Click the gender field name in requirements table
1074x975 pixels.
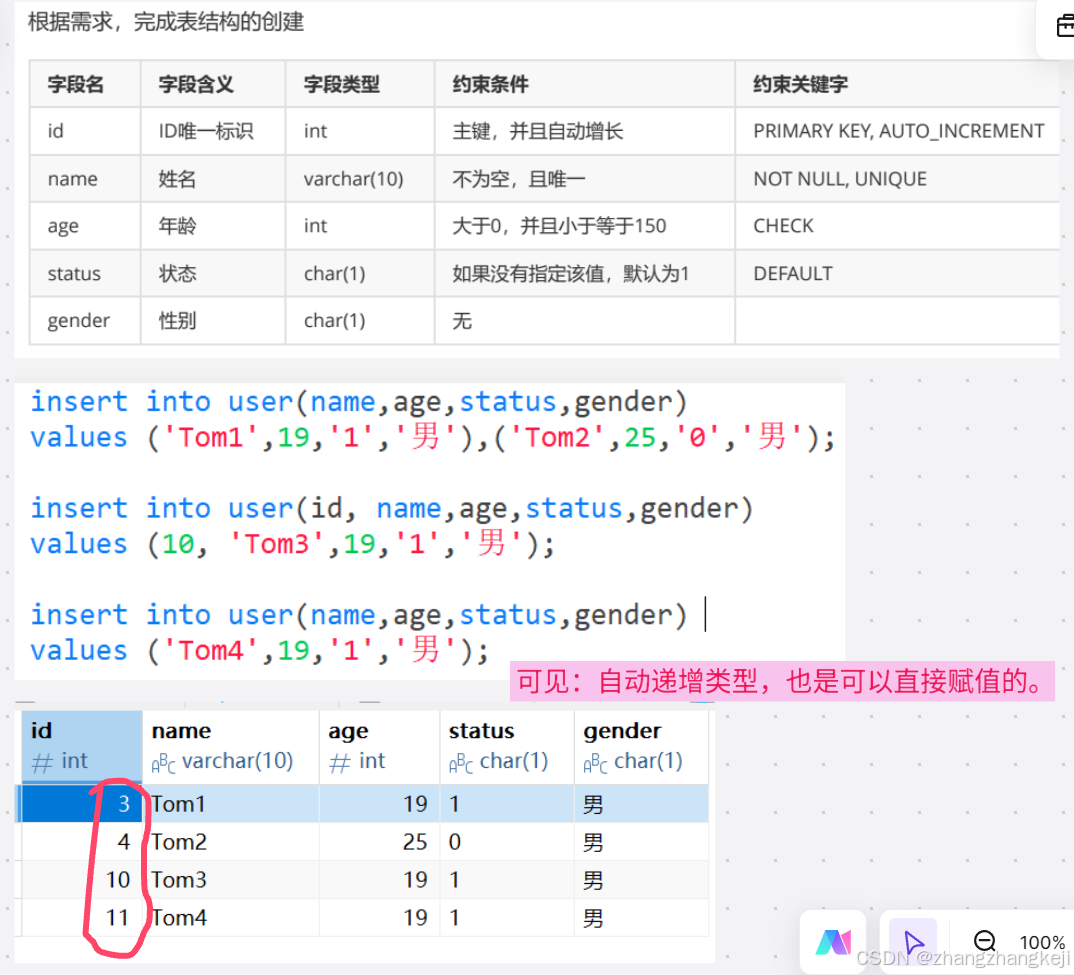coord(85,321)
